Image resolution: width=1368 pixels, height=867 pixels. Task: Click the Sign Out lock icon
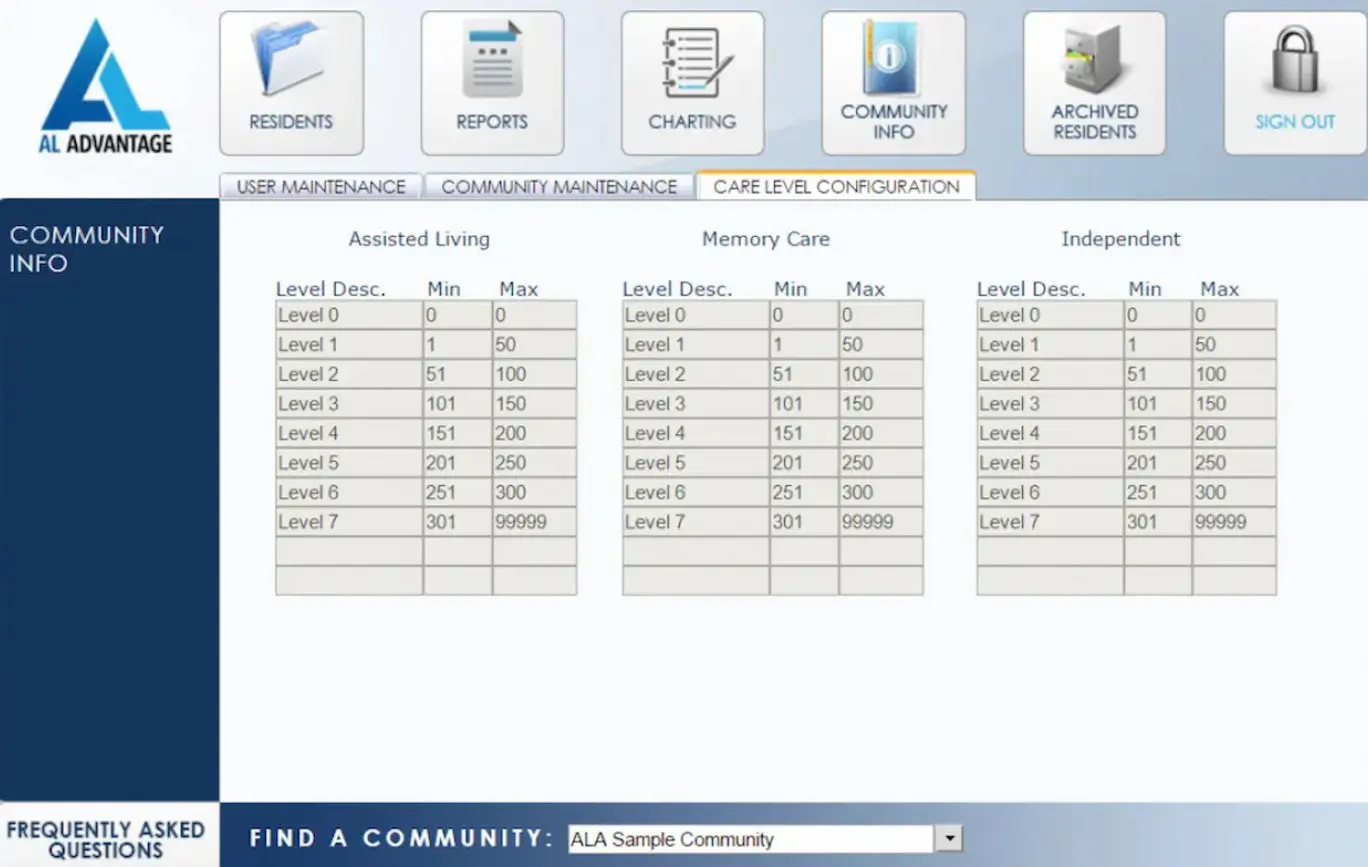point(1294,60)
